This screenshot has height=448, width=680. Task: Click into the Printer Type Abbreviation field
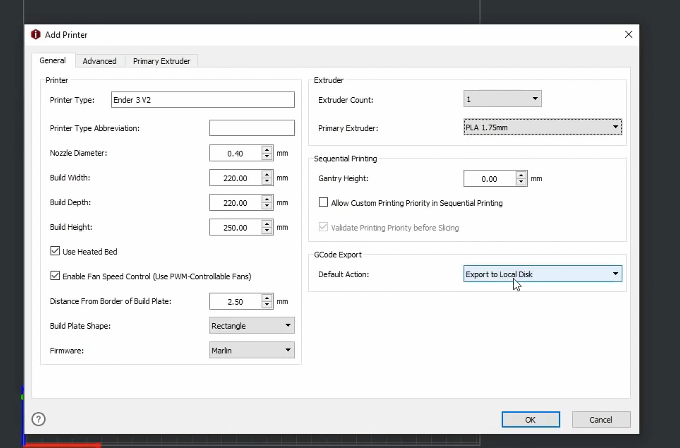click(251, 128)
